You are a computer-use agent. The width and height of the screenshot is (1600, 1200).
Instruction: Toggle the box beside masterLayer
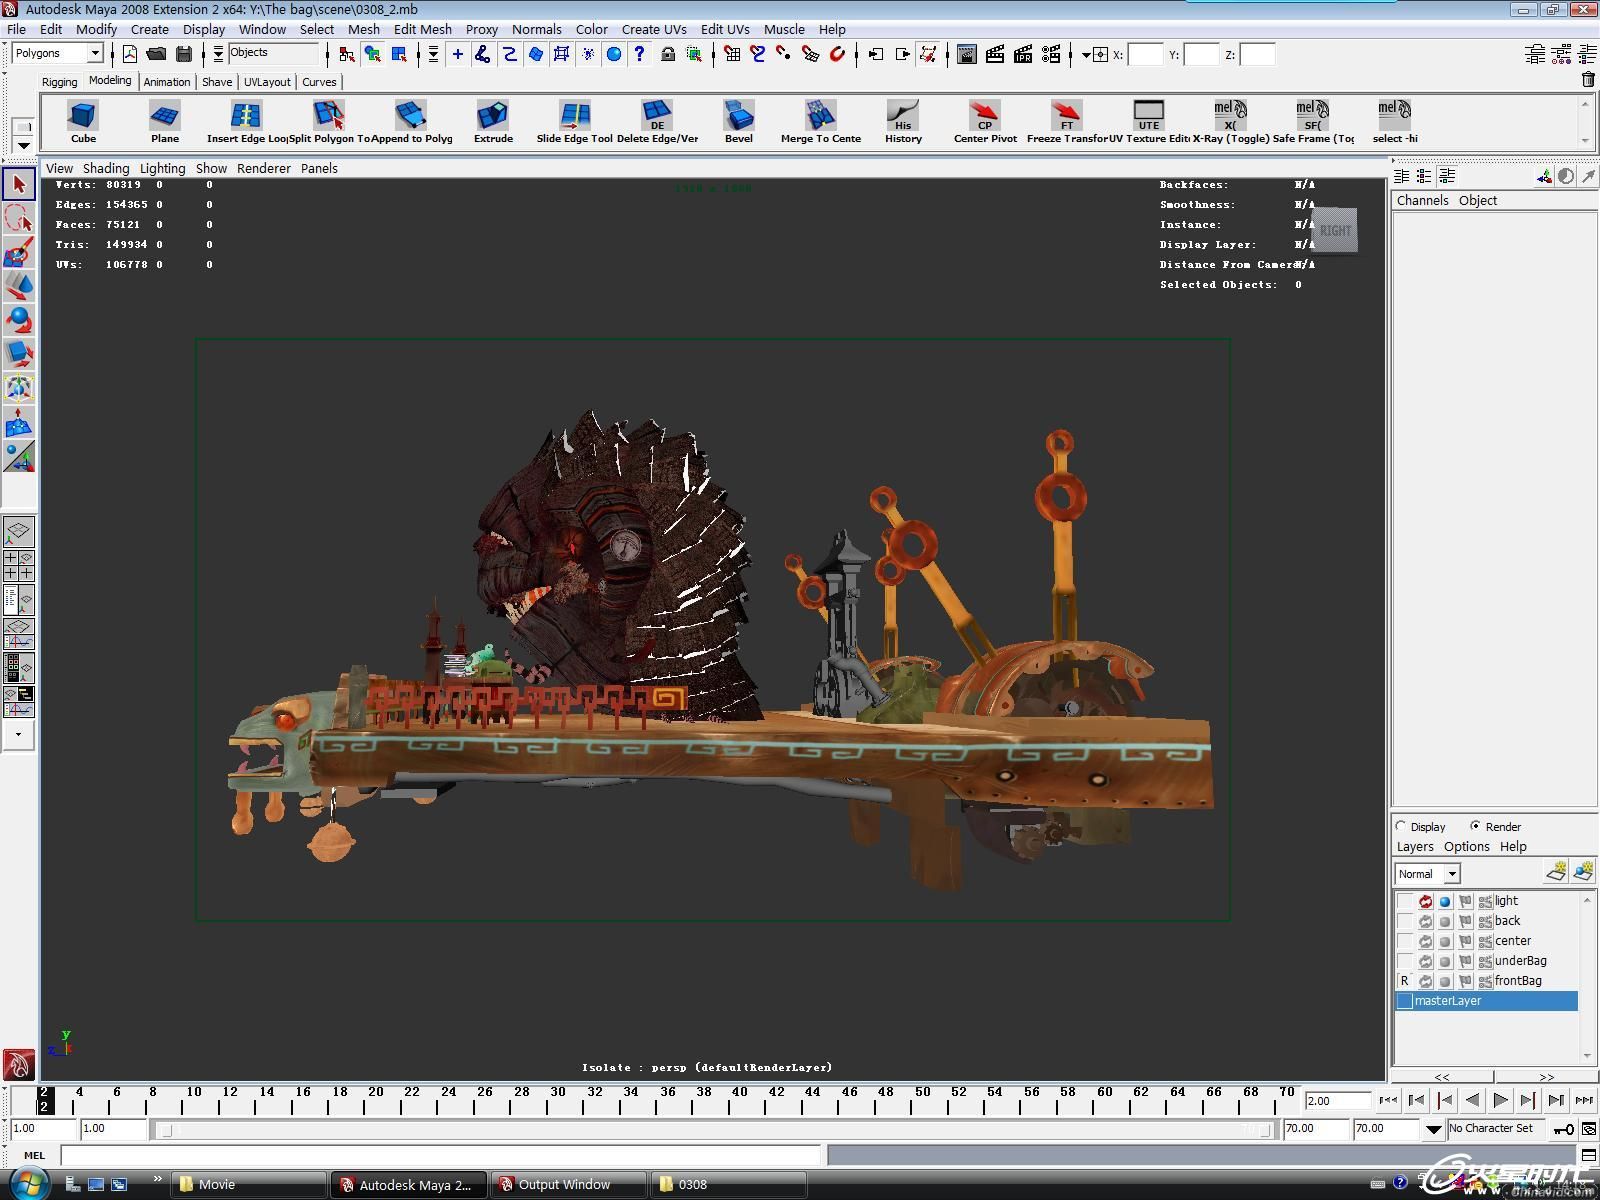tap(1405, 1001)
